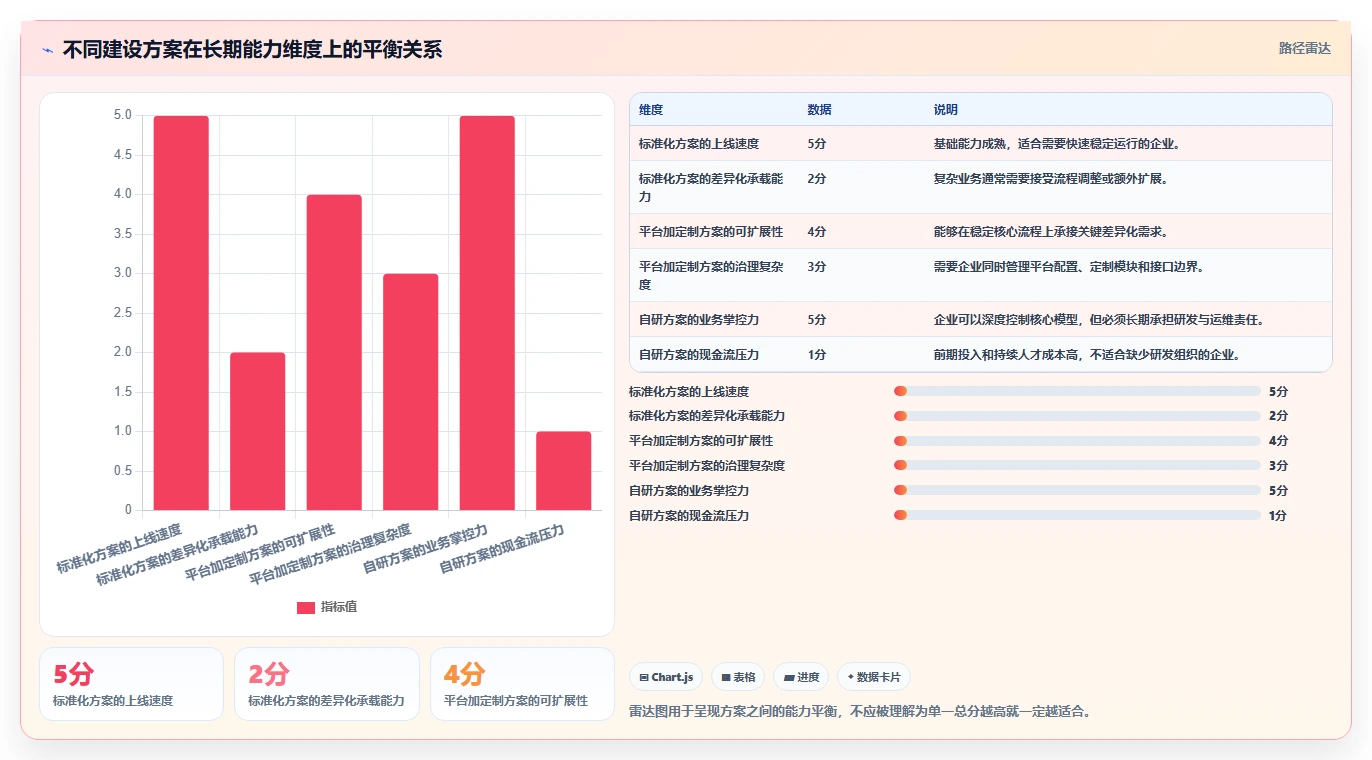Click the progress bar for 标准化方案的上线速度
1372x760 pixels.
click(1077, 391)
